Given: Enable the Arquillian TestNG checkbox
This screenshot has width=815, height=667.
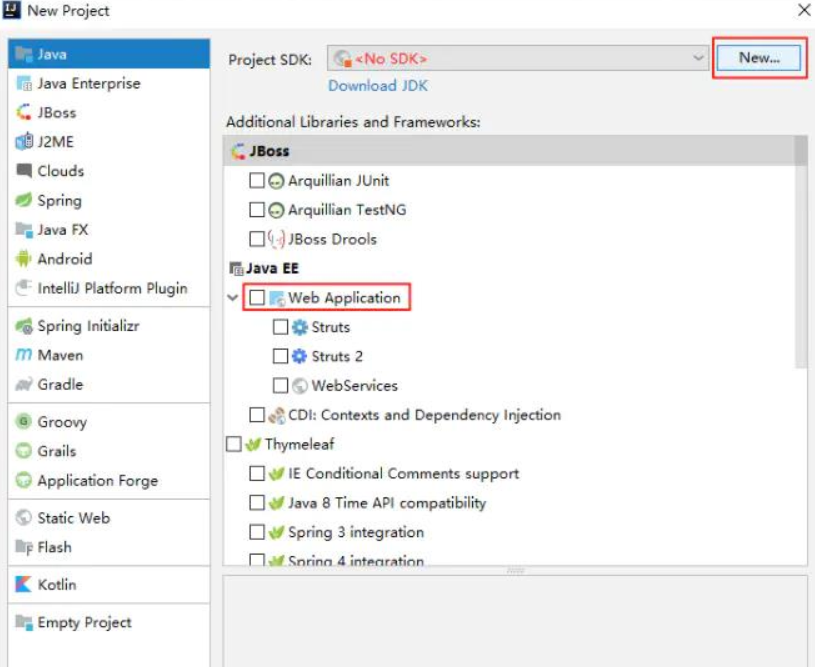Looking at the screenshot, I should [x=257, y=210].
